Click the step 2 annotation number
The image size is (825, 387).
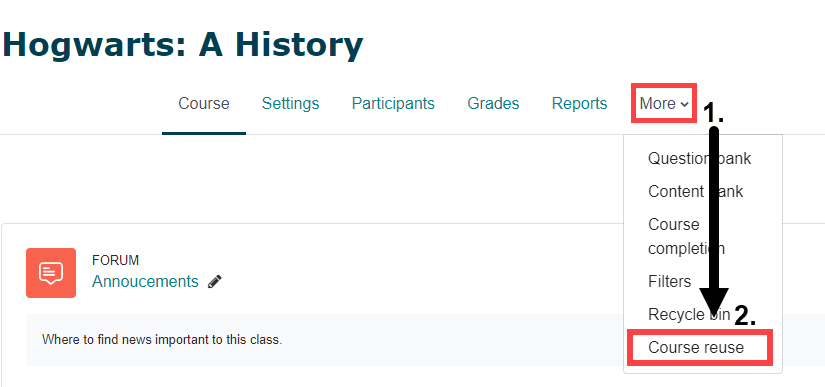pyautogui.click(x=744, y=315)
